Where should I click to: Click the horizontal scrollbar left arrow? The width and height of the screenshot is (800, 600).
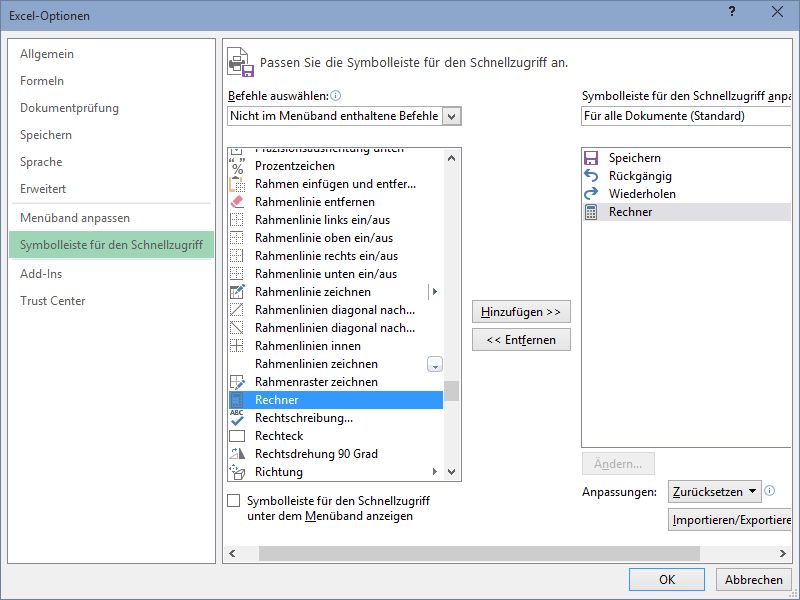pyautogui.click(x=233, y=554)
